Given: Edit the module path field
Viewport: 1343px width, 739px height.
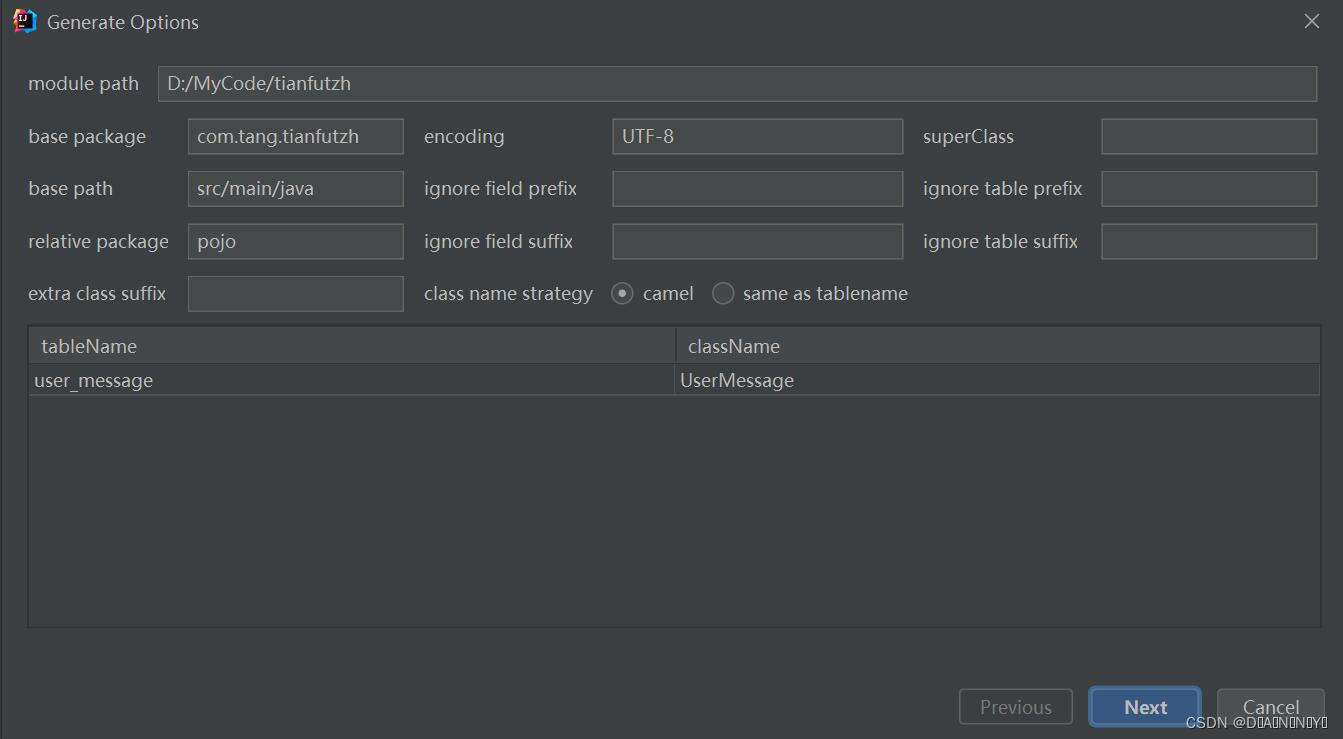Looking at the screenshot, I should tap(737, 84).
